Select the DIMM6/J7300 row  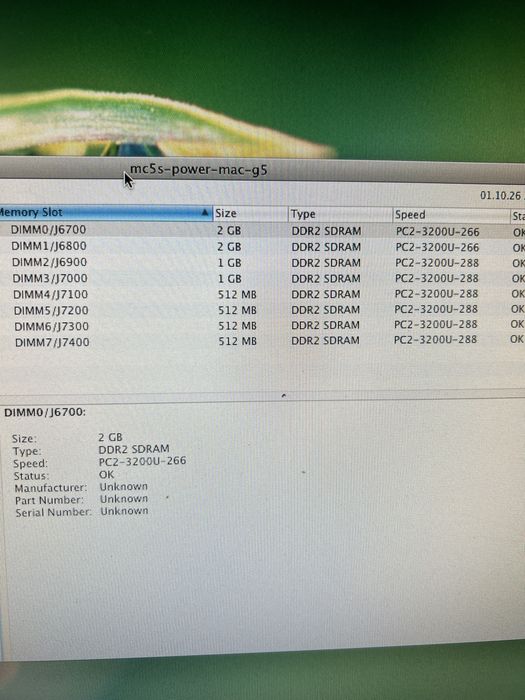[x=262, y=326]
